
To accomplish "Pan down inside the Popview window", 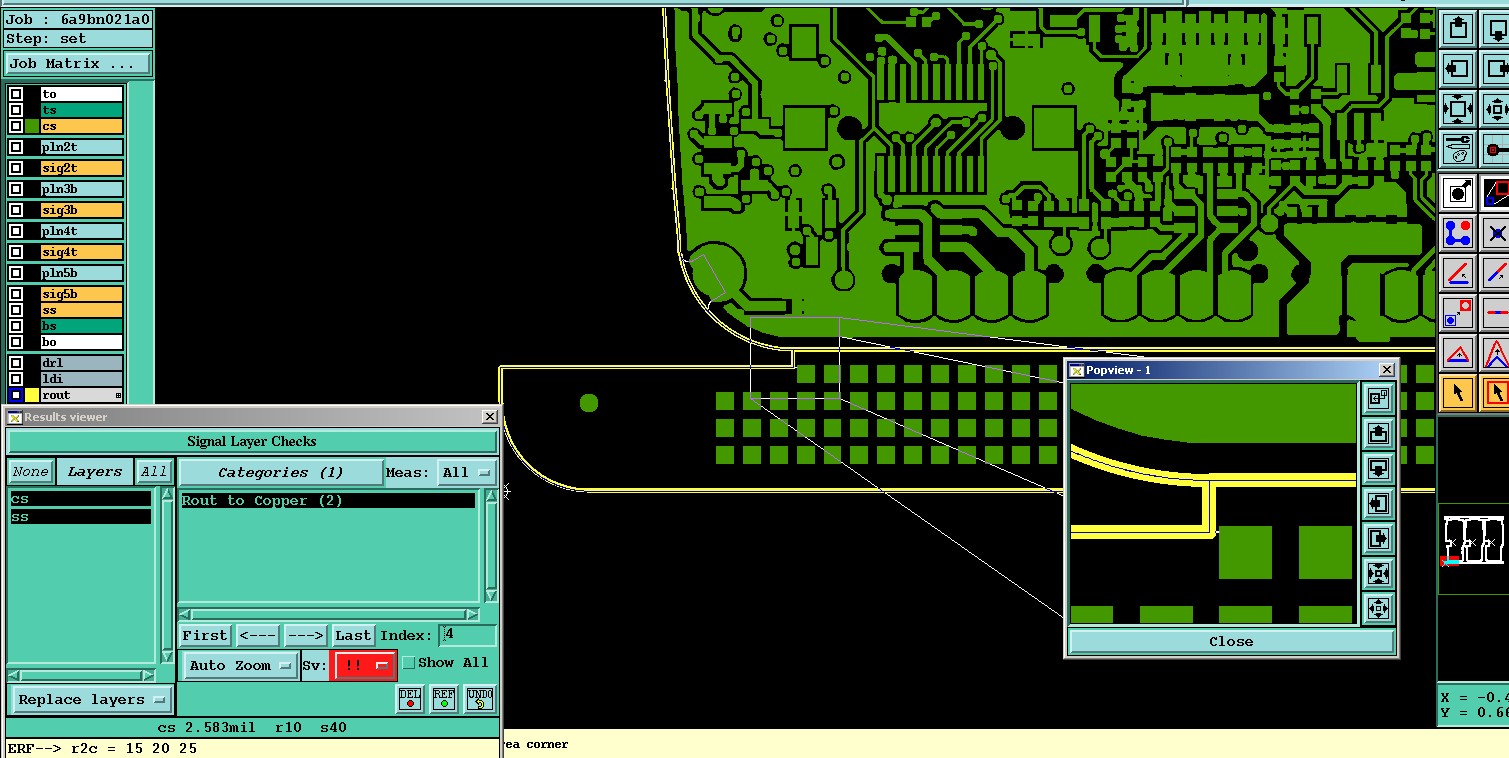I will [1378, 468].
